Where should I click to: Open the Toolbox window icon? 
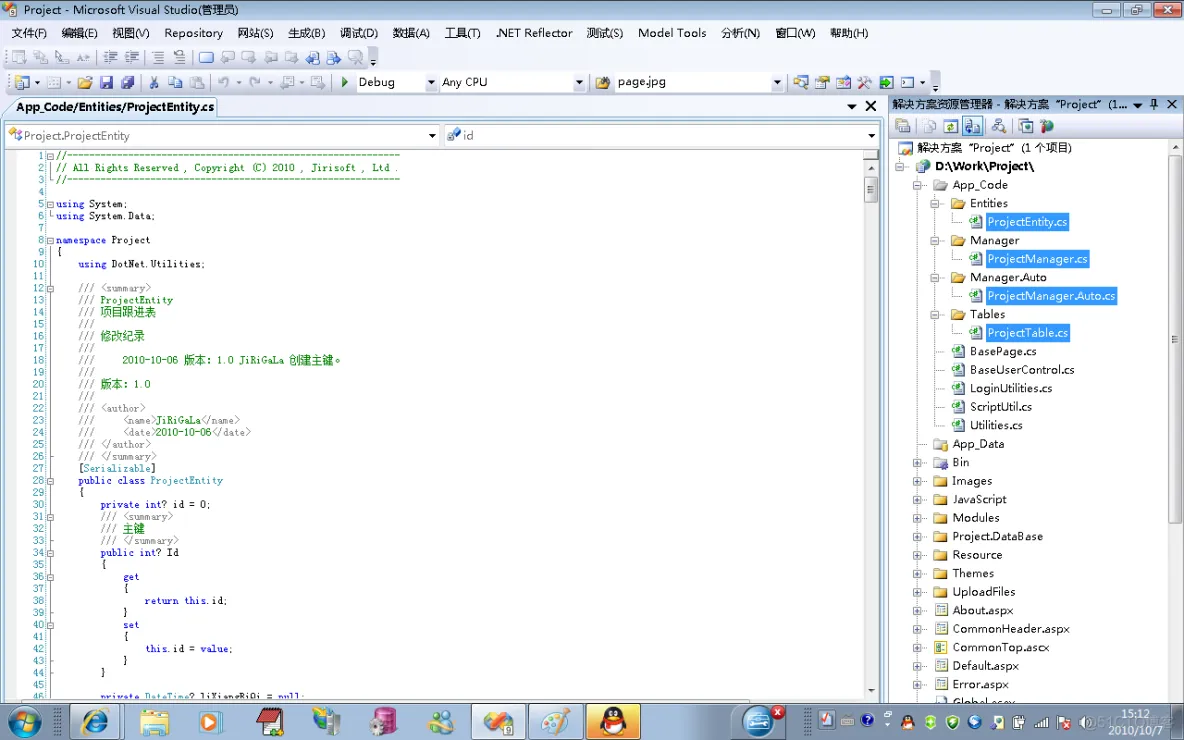click(x=865, y=82)
